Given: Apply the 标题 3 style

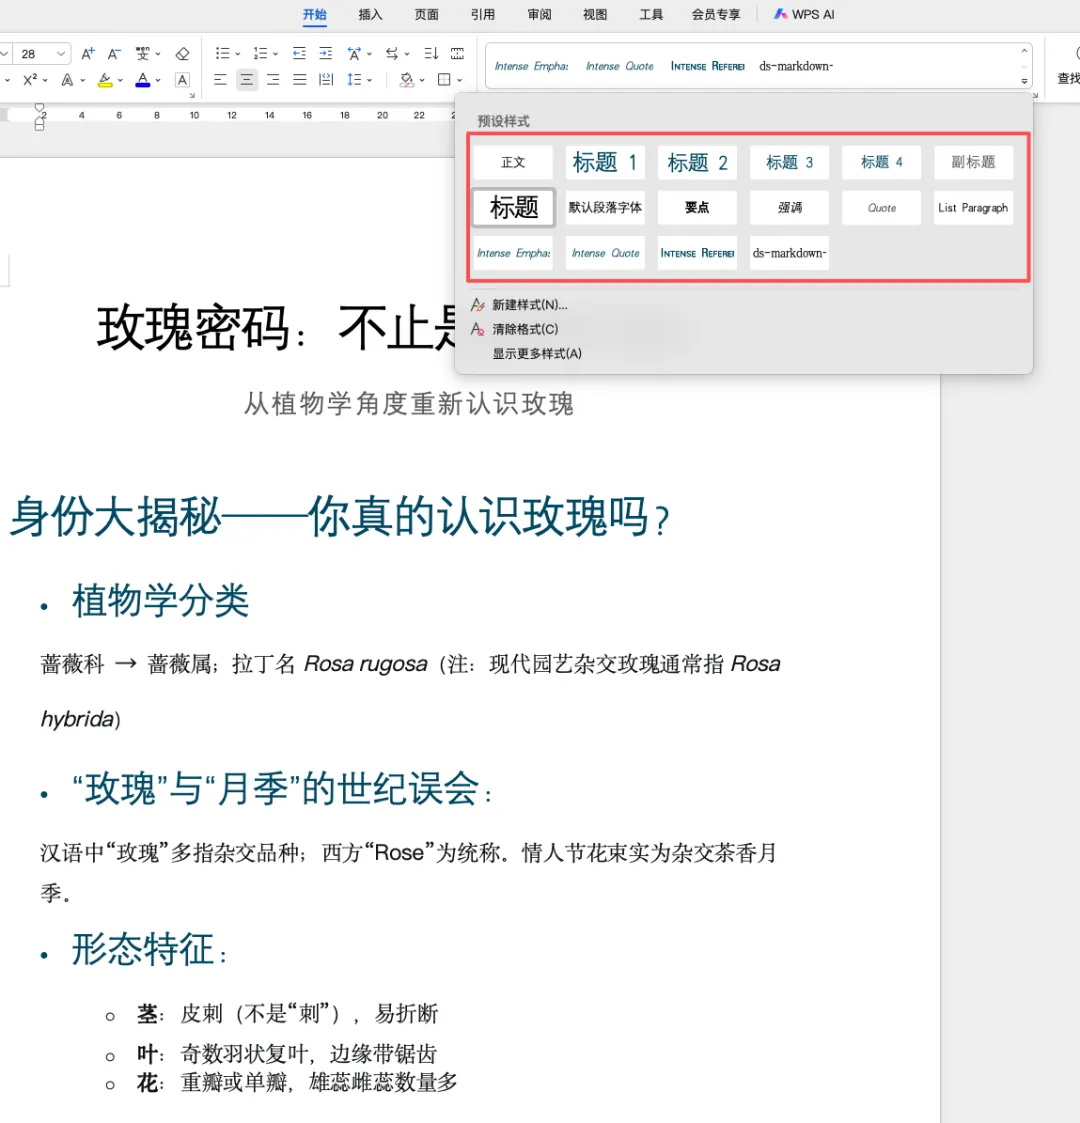Looking at the screenshot, I should (x=789, y=163).
